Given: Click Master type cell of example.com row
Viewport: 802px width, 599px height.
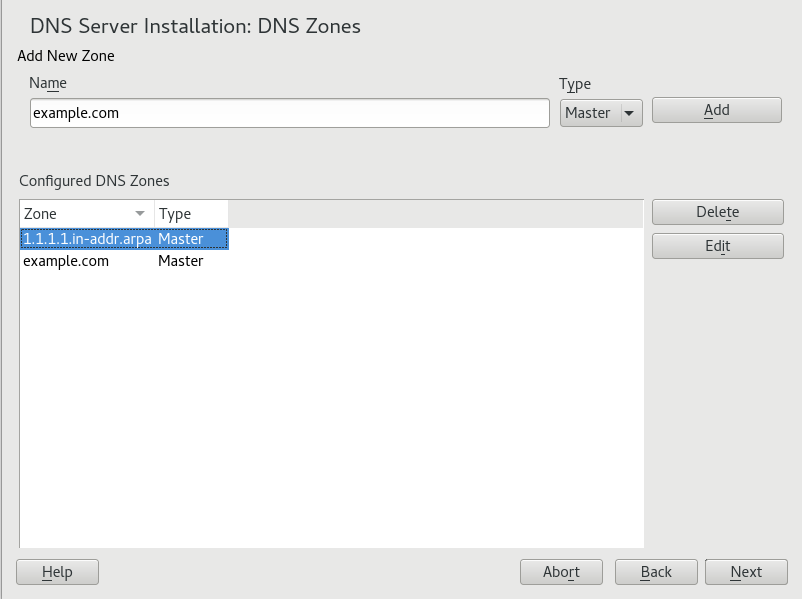Looking at the screenshot, I should (181, 261).
